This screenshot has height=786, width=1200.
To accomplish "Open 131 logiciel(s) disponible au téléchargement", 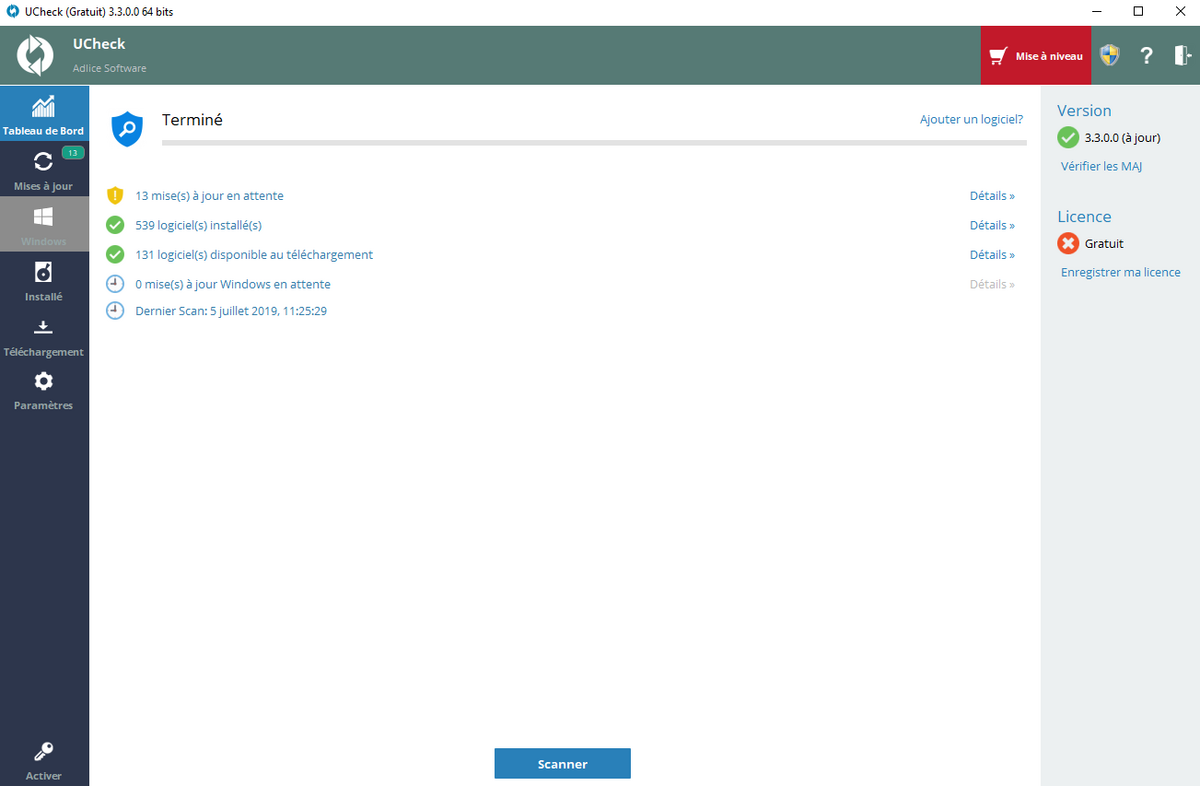I will point(254,255).
